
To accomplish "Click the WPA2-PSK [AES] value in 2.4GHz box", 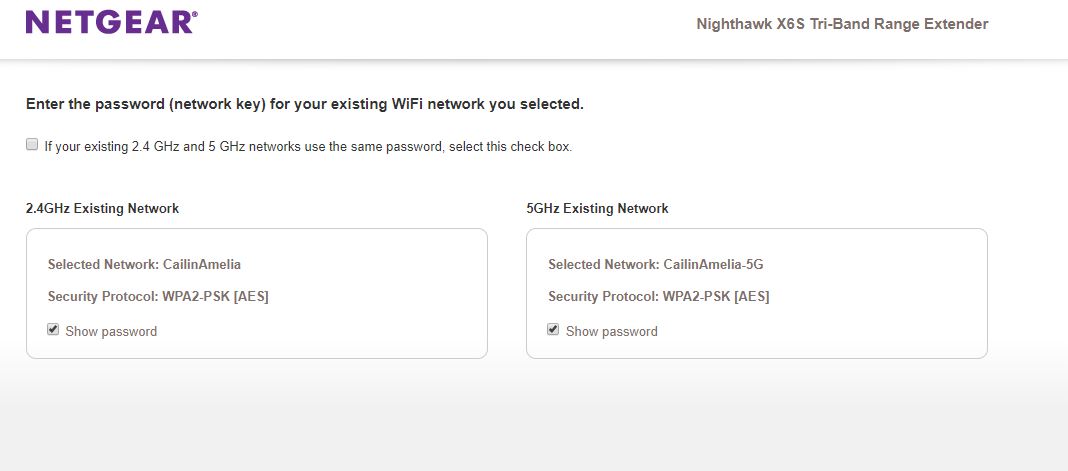I will pyautogui.click(x=216, y=297).
